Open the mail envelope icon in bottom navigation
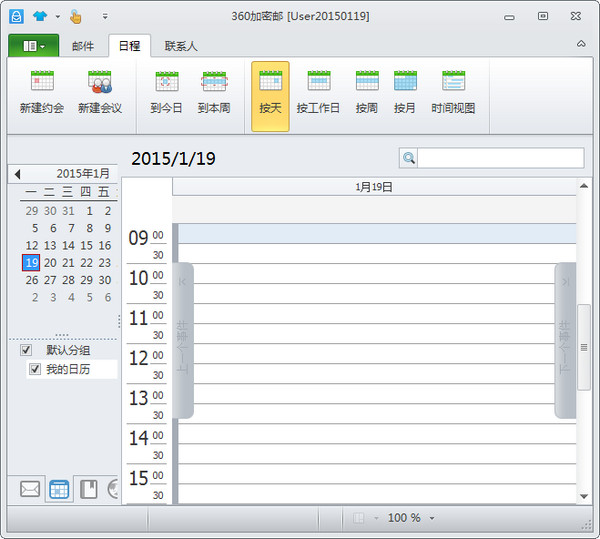 point(30,489)
